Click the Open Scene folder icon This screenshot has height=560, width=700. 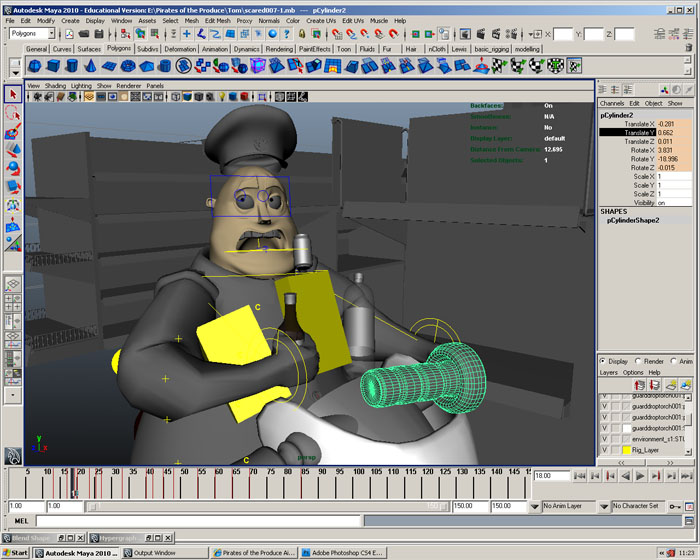84,34
